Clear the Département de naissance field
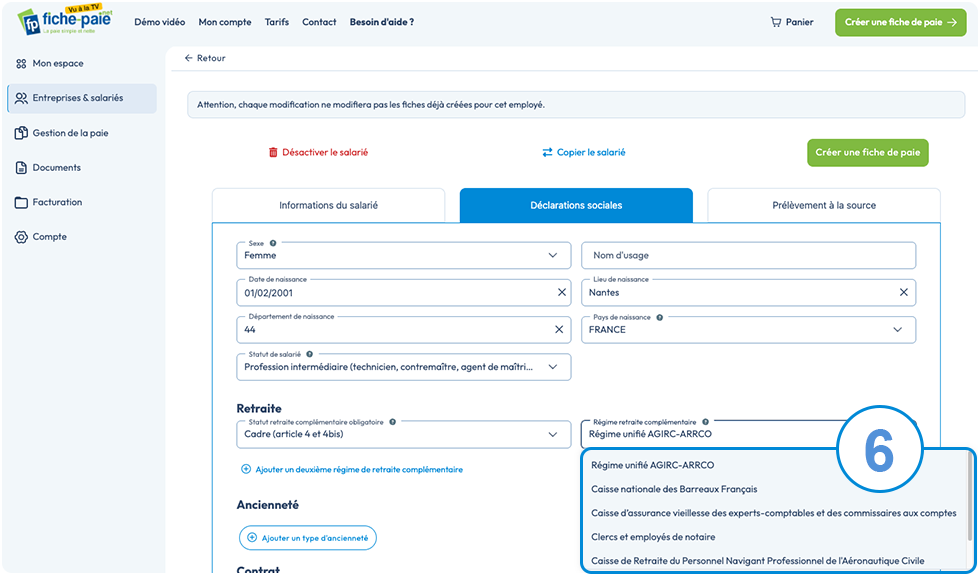Image resolution: width=980 pixels, height=583 pixels. click(559, 329)
